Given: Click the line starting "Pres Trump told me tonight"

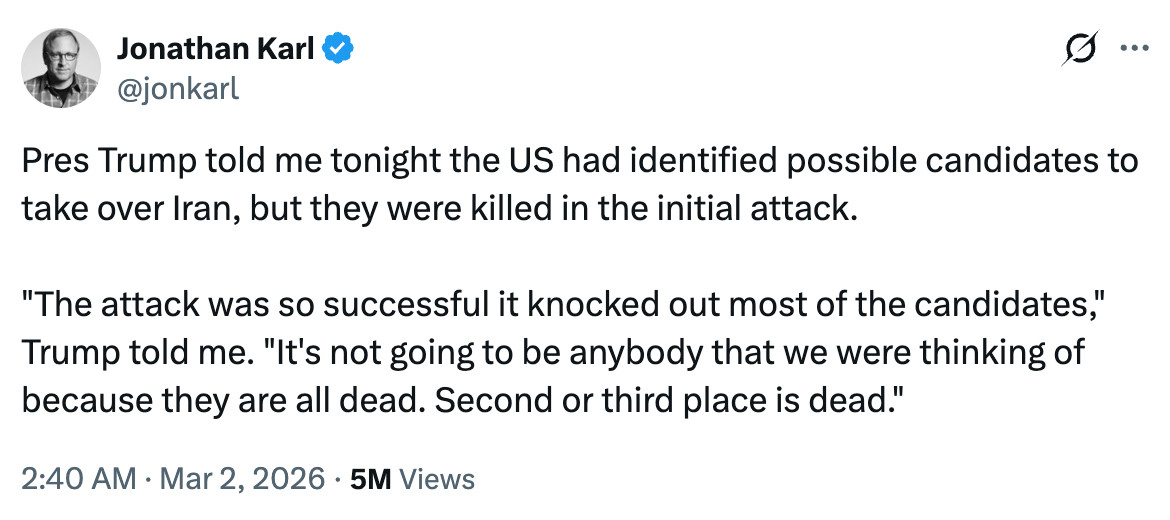Looking at the screenshot, I should coord(578,160).
